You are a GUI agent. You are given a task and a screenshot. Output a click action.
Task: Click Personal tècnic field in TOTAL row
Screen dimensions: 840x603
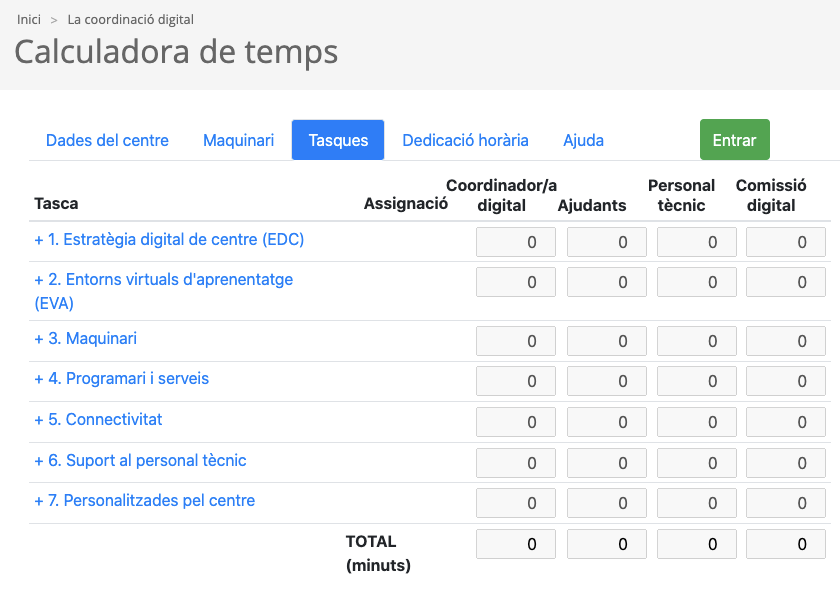pyautogui.click(x=696, y=544)
